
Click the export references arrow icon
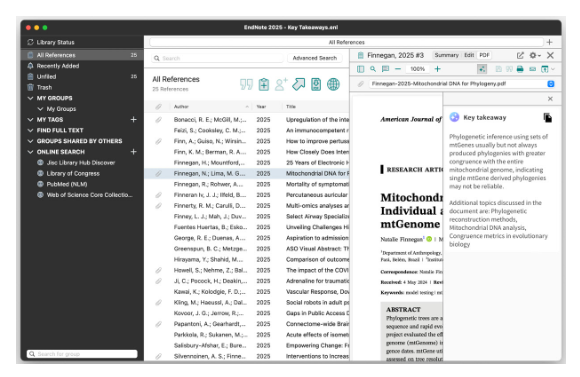coord(299,84)
